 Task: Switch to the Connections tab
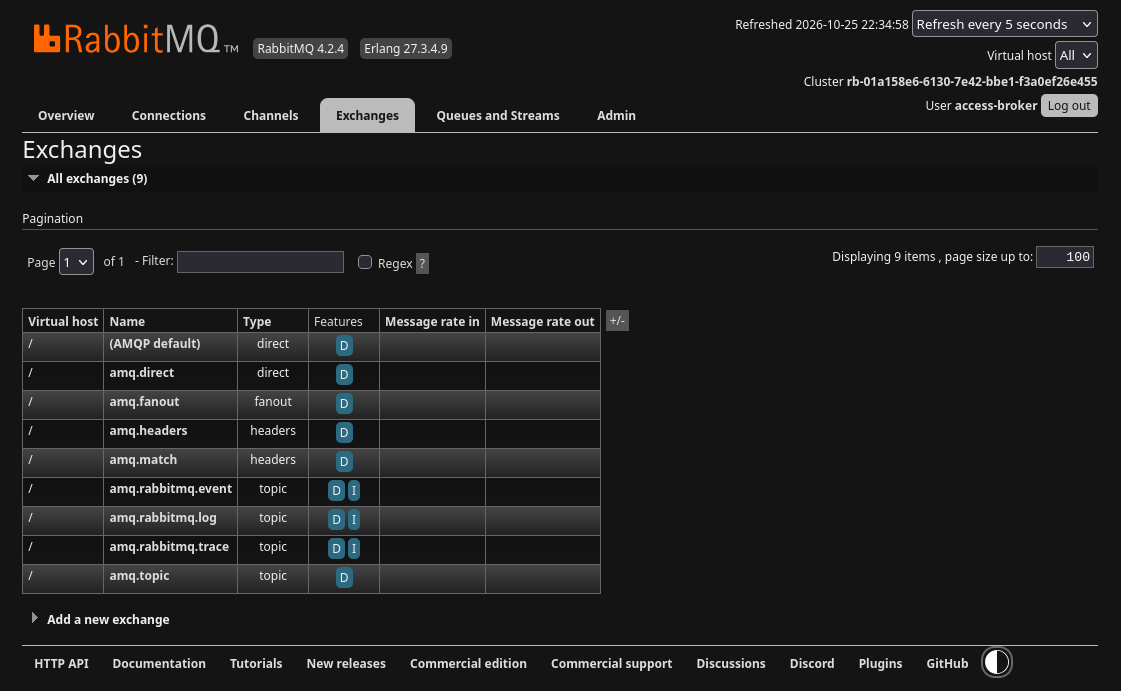tap(169, 115)
